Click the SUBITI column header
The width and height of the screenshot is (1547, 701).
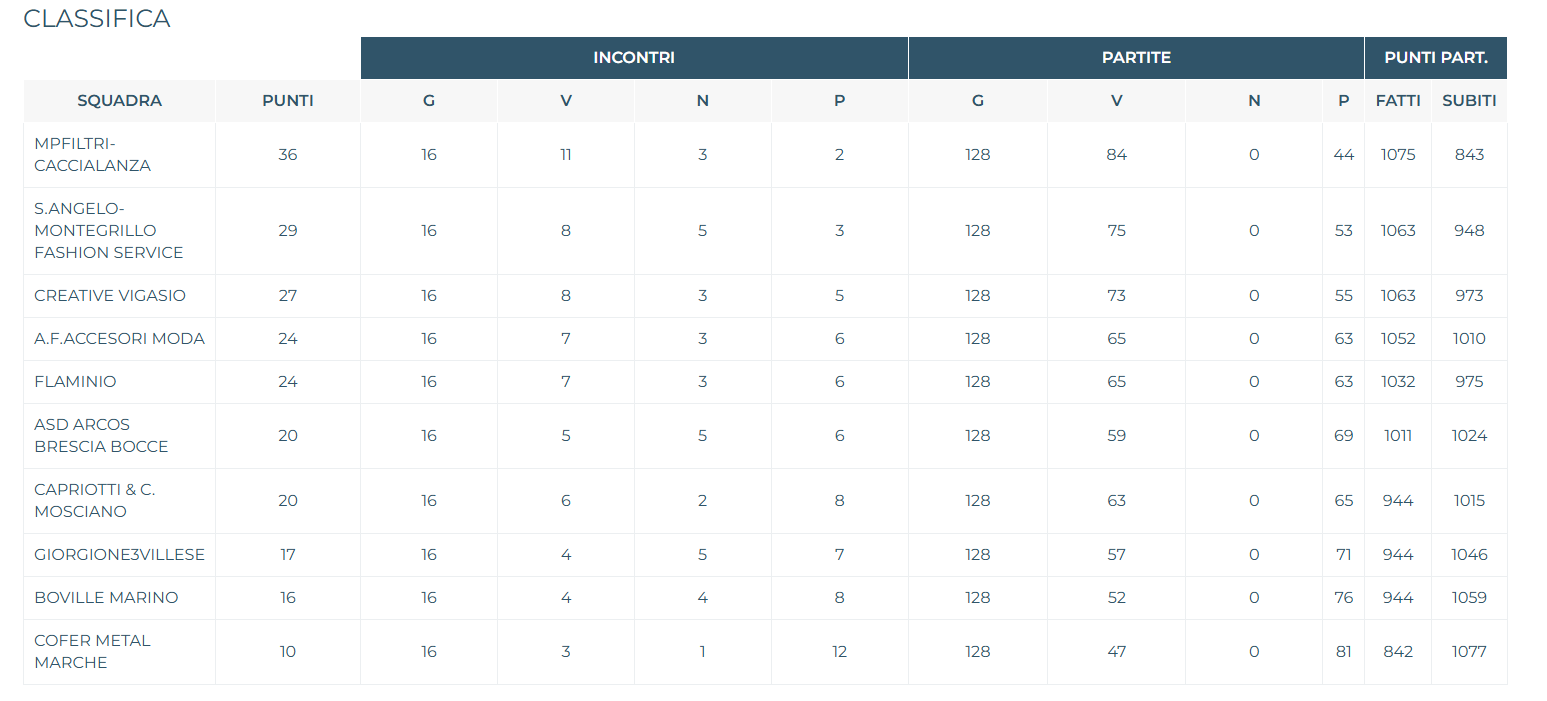tap(1469, 101)
